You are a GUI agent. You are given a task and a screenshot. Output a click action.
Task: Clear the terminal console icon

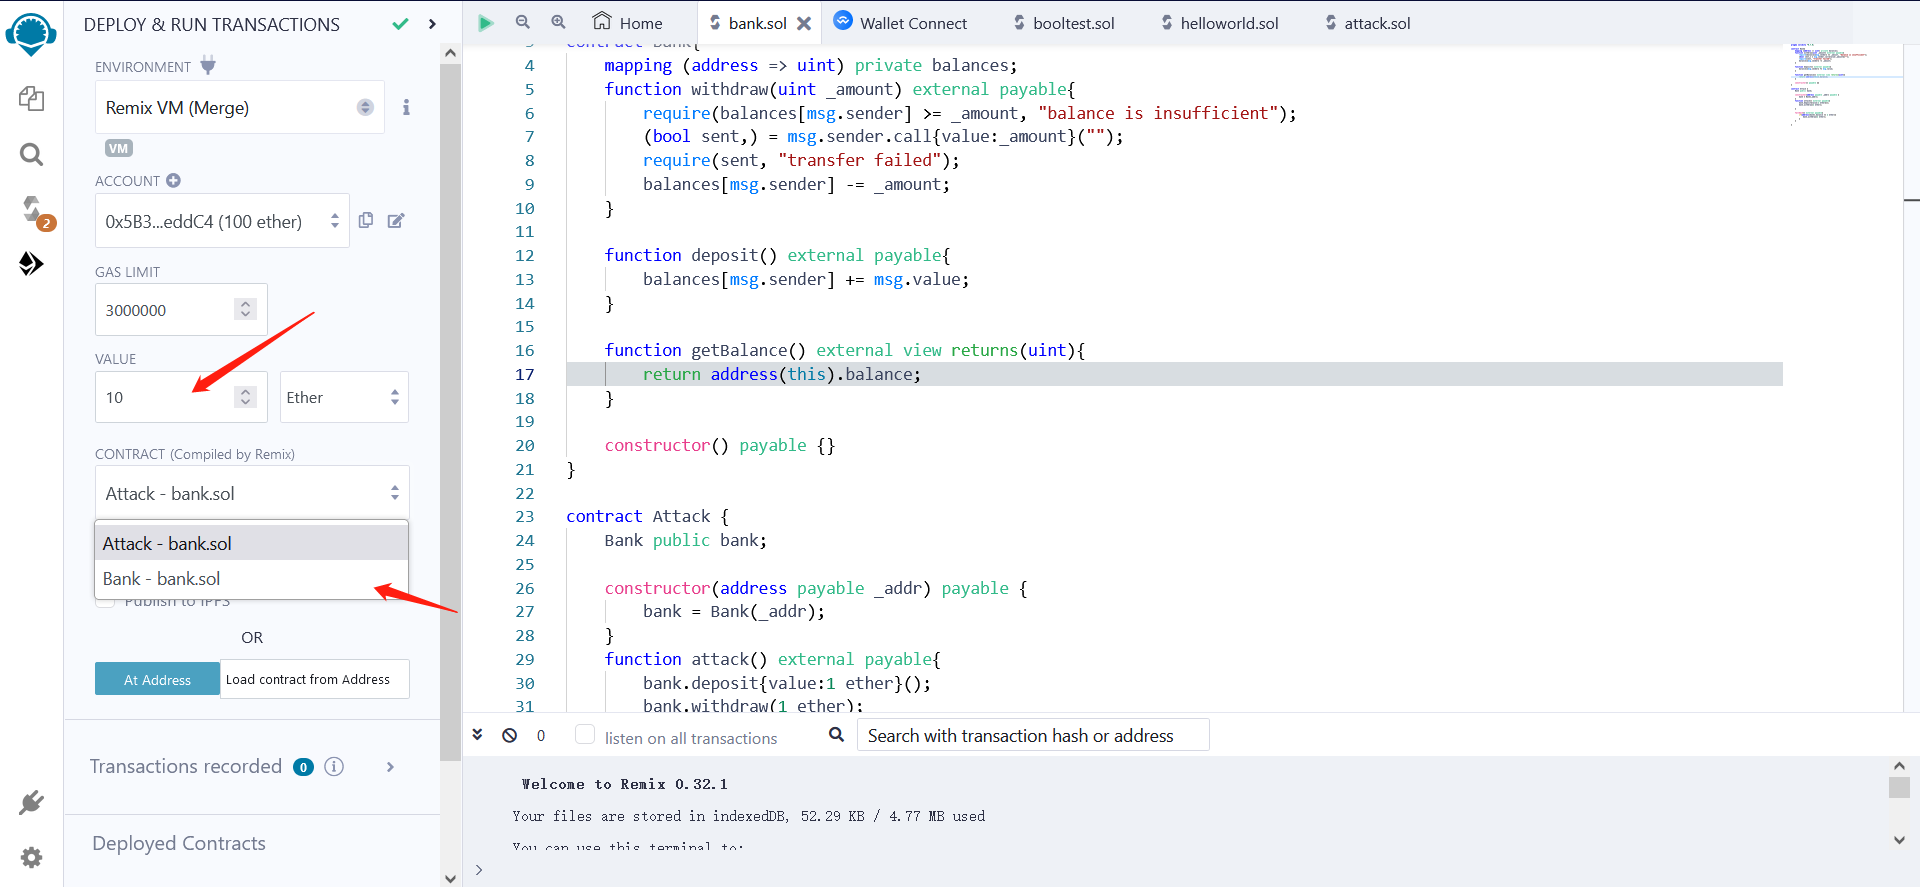pyautogui.click(x=509, y=735)
